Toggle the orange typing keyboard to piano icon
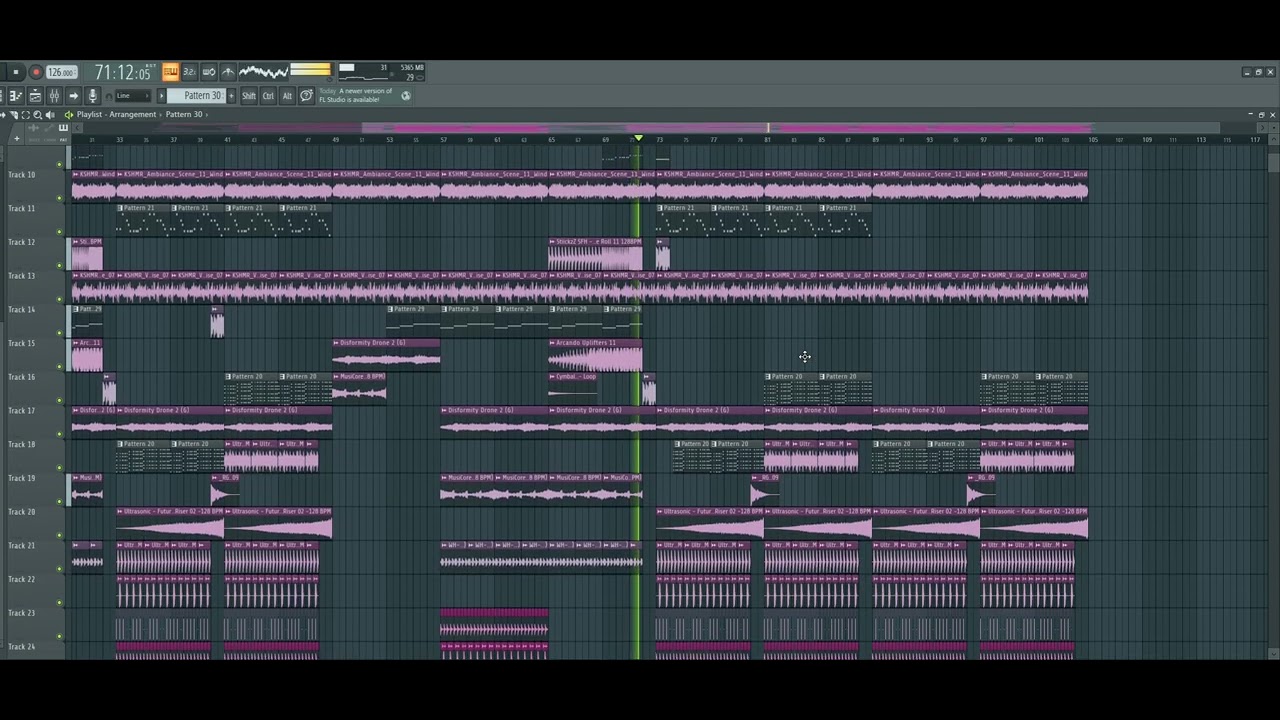Image resolution: width=1280 pixels, height=720 pixels. pos(171,72)
